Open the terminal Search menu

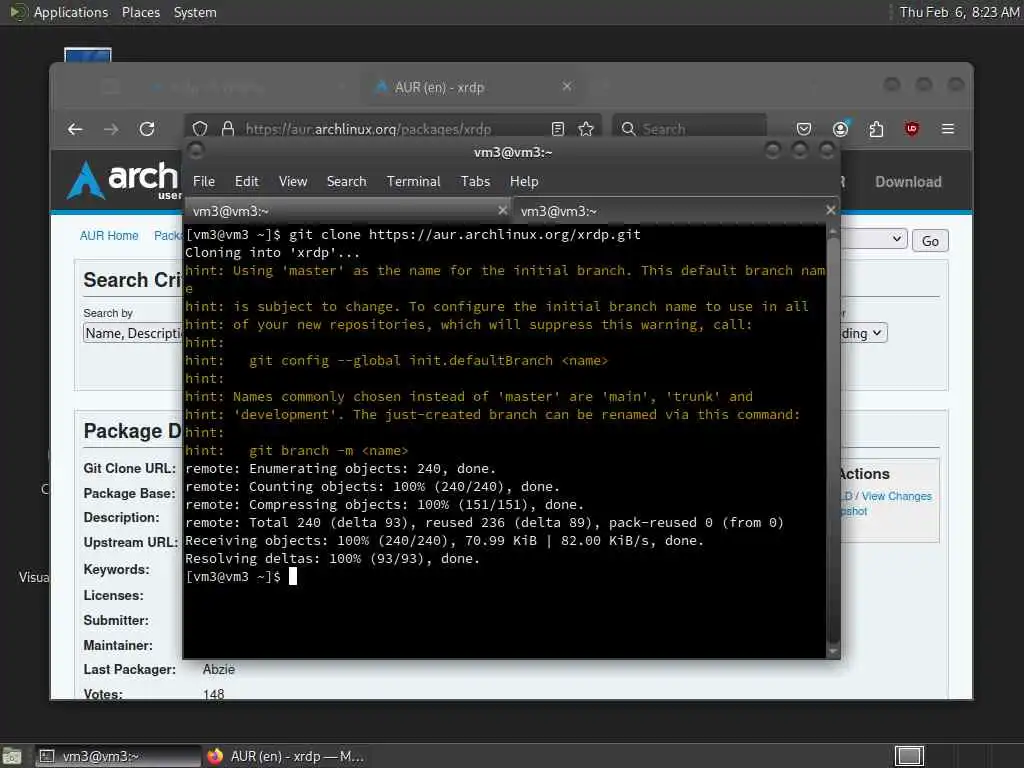tap(347, 182)
